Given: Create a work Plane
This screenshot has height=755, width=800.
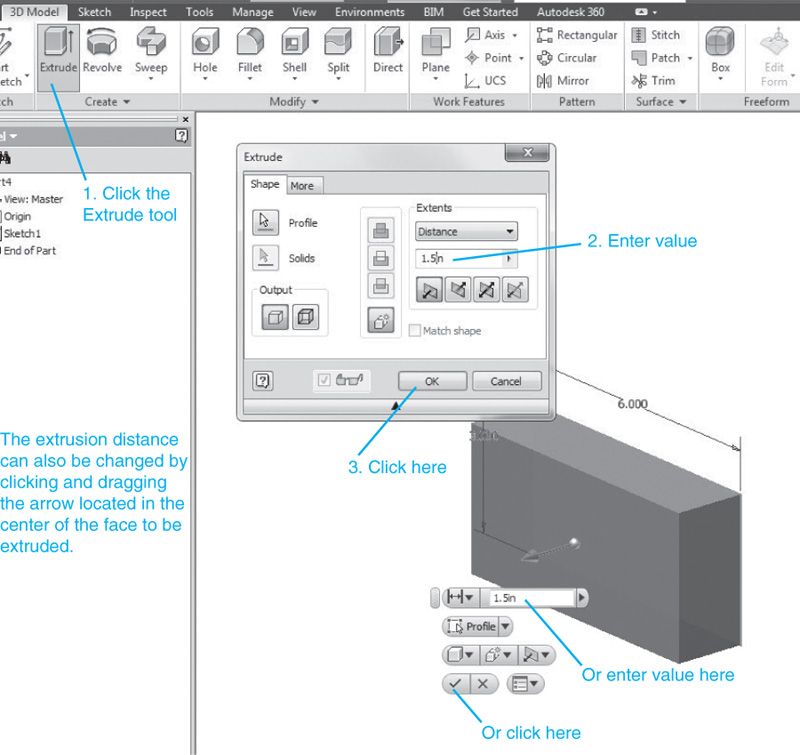Looking at the screenshot, I should [x=436, y=54].
